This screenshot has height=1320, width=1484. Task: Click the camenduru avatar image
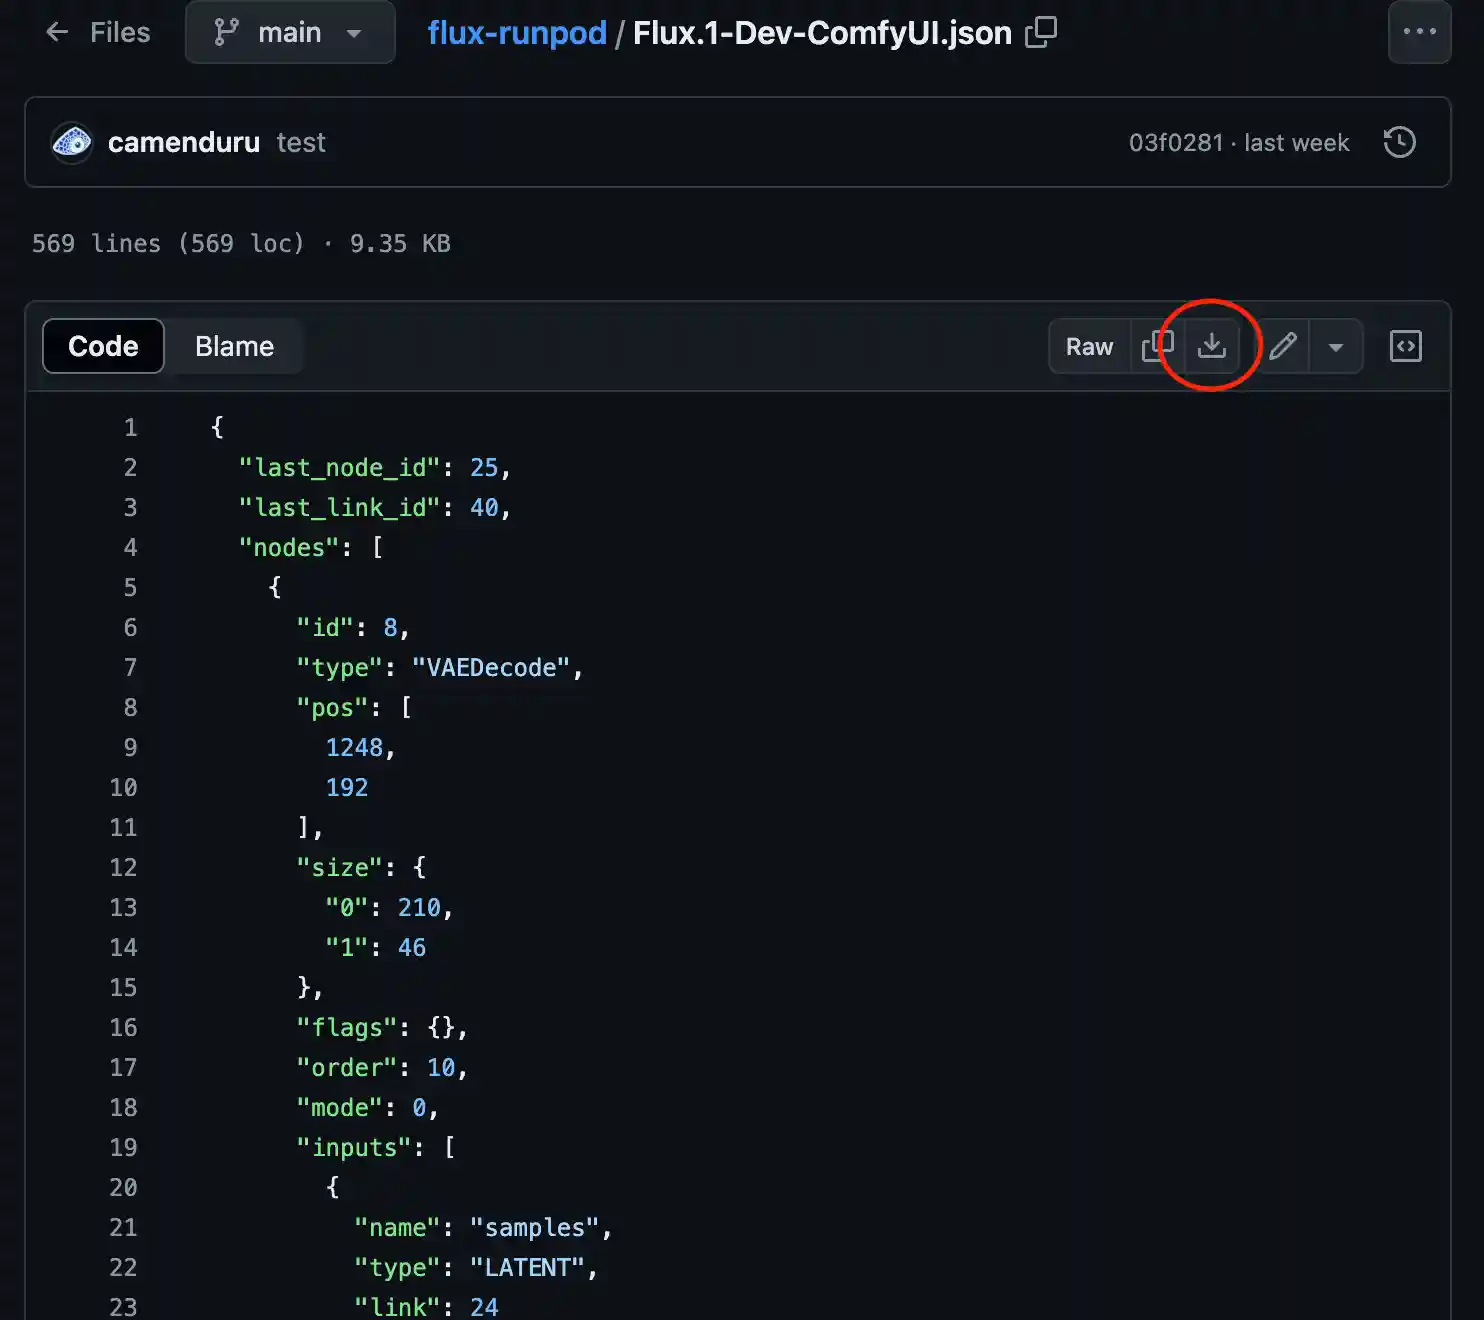[x=72, y=142]
